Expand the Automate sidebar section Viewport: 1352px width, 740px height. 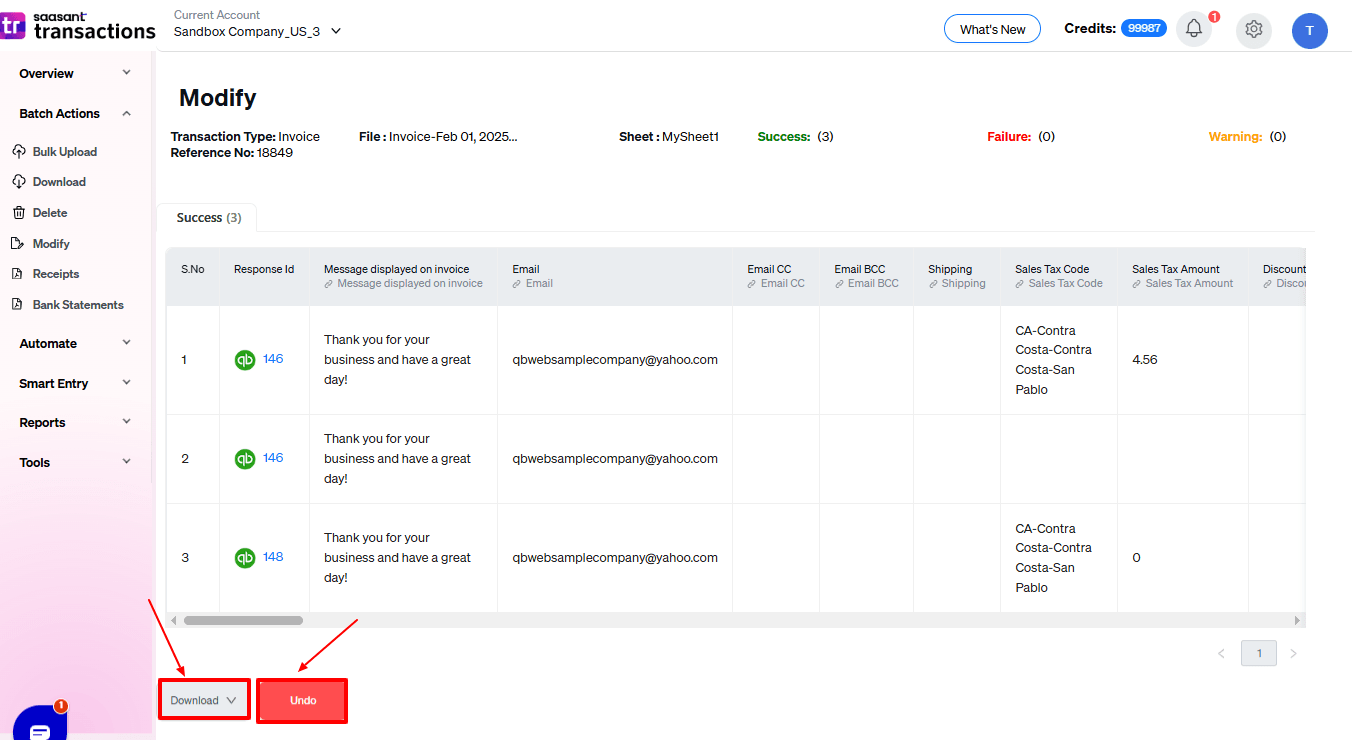tap(75, 343)
